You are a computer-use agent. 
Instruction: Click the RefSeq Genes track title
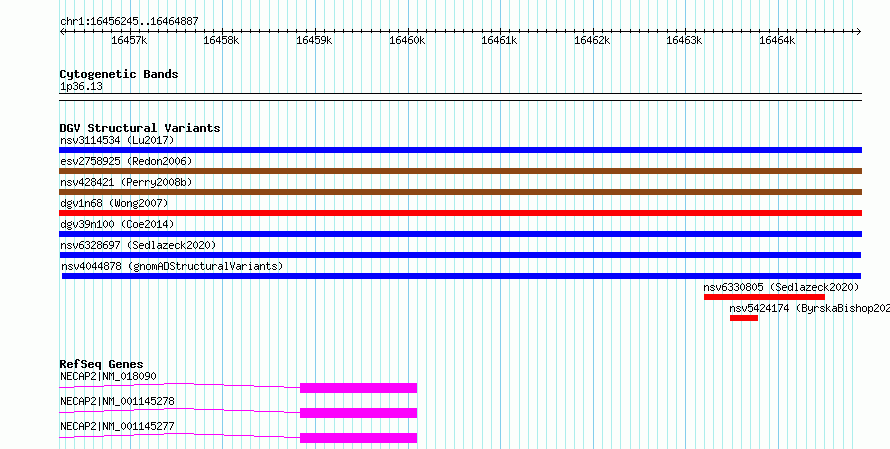click(x=102, y=364)
